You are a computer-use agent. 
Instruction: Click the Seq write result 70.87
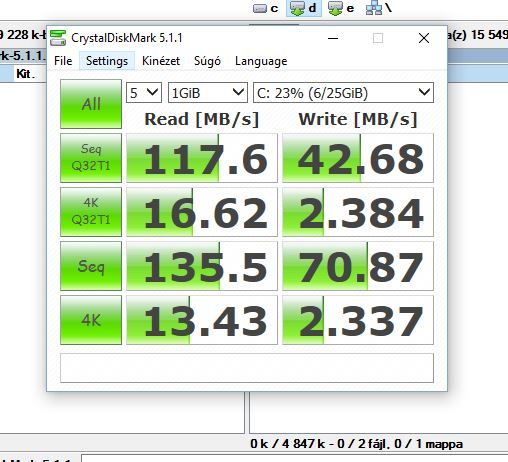358,266
